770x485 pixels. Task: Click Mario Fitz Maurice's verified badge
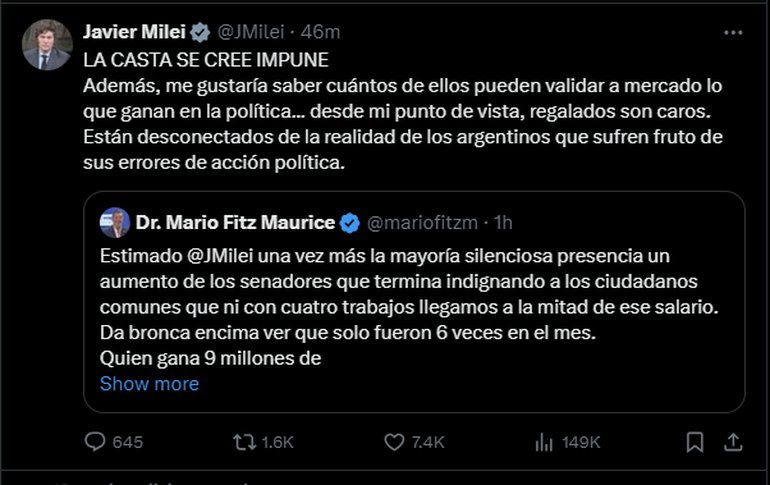tap(350, 222)
